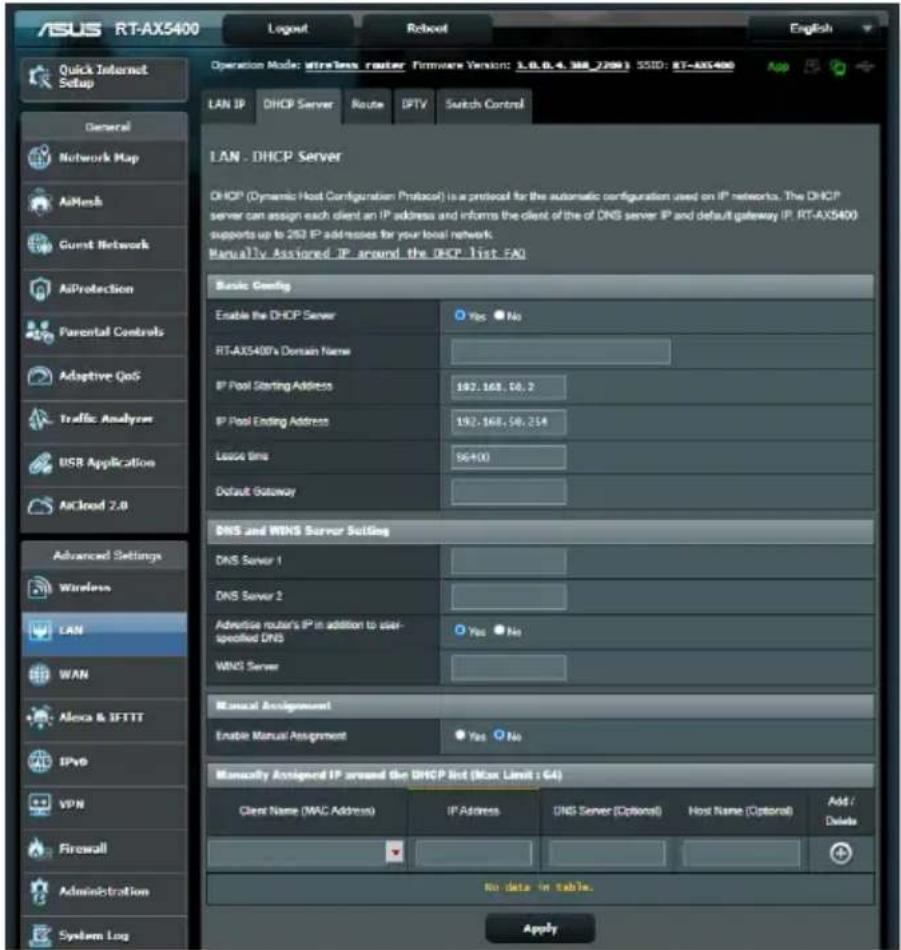Set Enable the DHCP Server to Yes

[x=460, y=315]
